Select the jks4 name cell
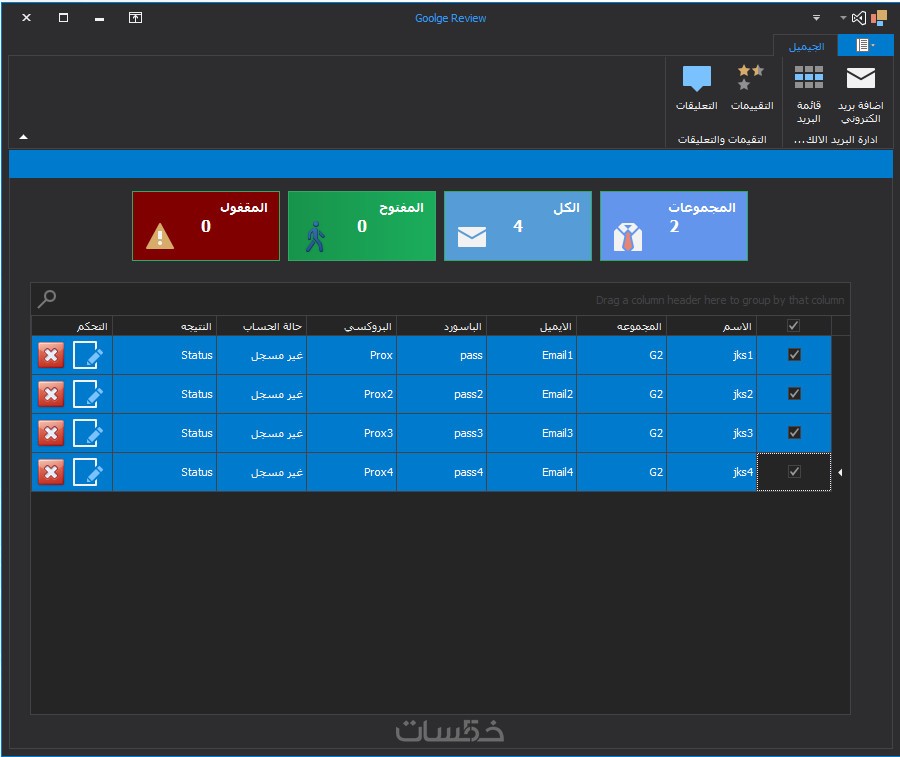 pyautogui.click(x=712, y=472)
